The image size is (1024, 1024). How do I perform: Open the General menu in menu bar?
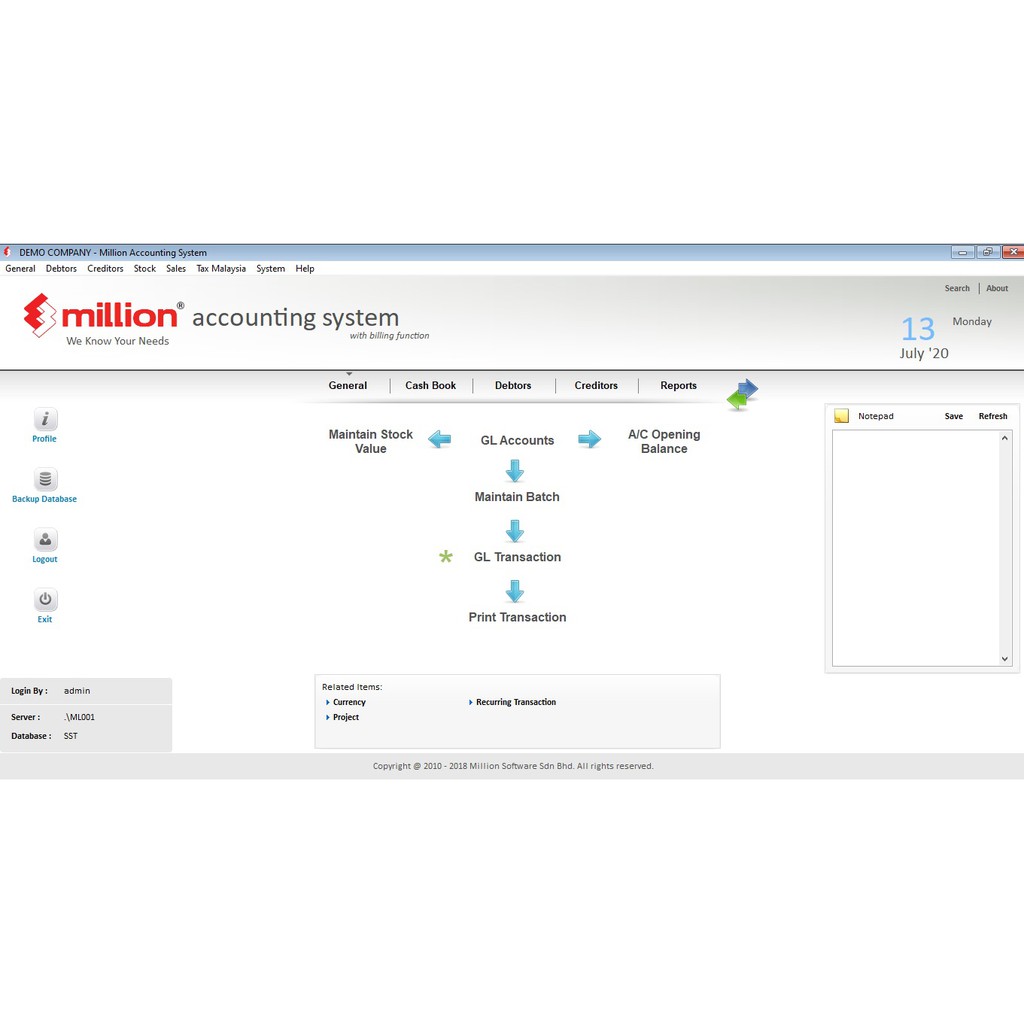coord(20,269)
